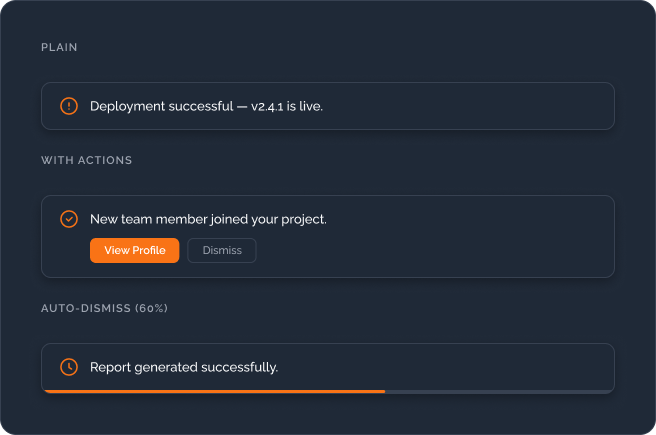Open the new member via View Profile

[x=134, y=250]
